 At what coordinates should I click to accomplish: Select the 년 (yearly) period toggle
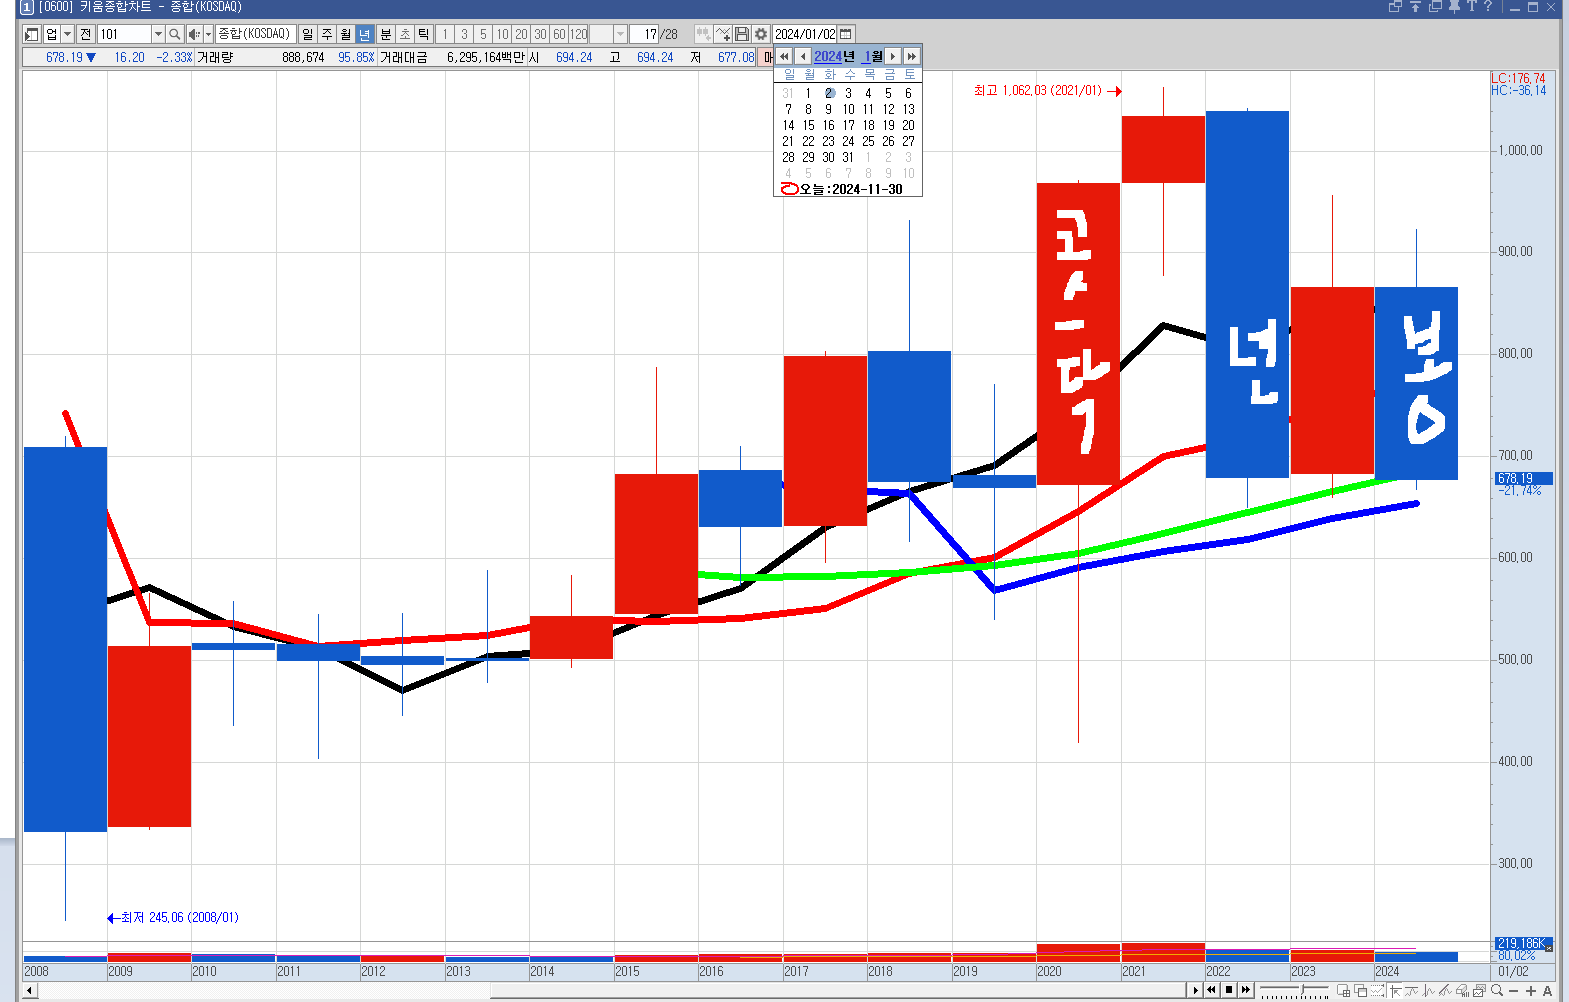pyautogui.click(x=364, y=34)
